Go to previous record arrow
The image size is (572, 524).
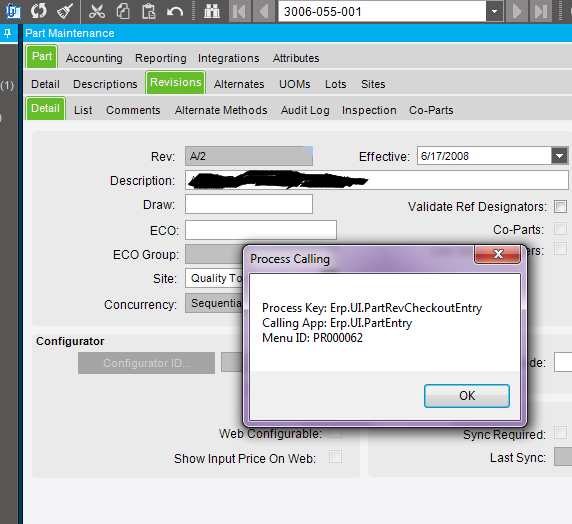click(263, 11)
